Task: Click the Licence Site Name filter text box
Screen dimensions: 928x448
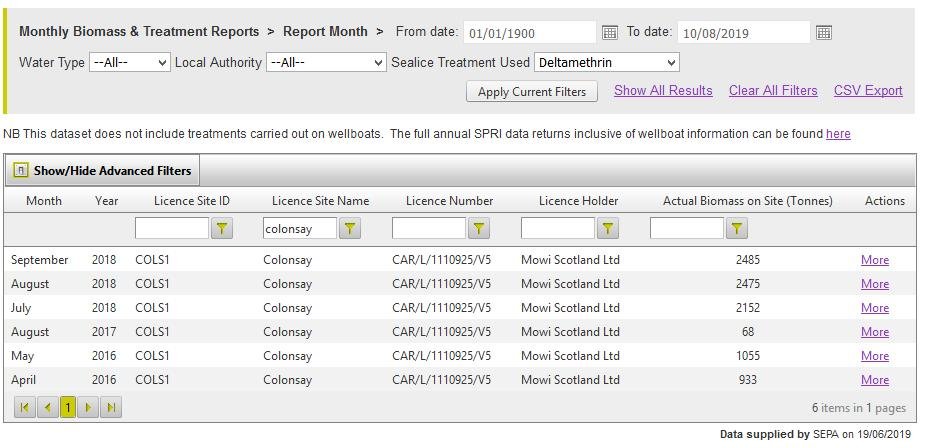Action: pos(299,229)
